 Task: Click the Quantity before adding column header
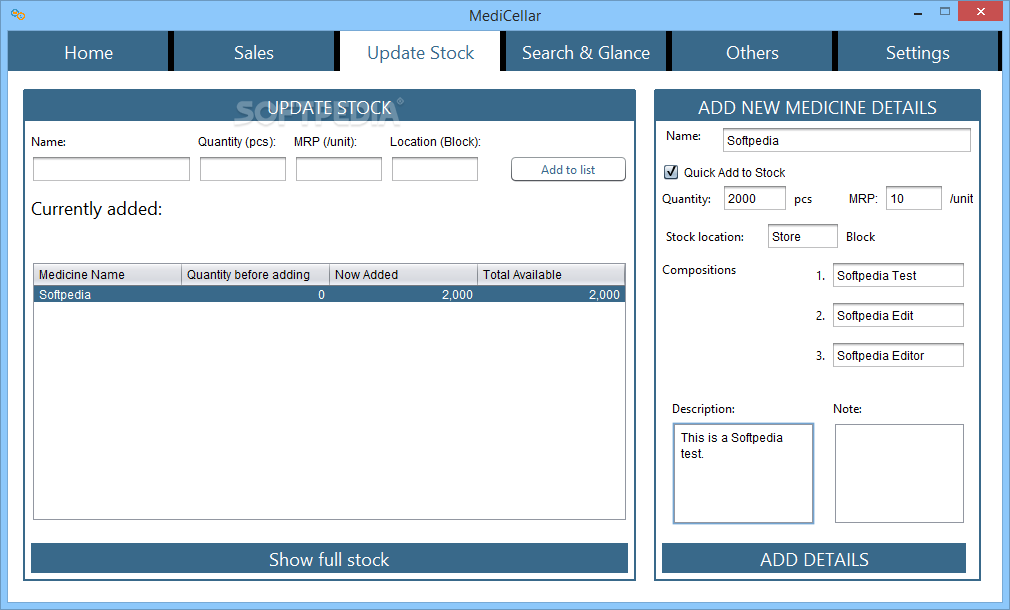coord(256,274)
